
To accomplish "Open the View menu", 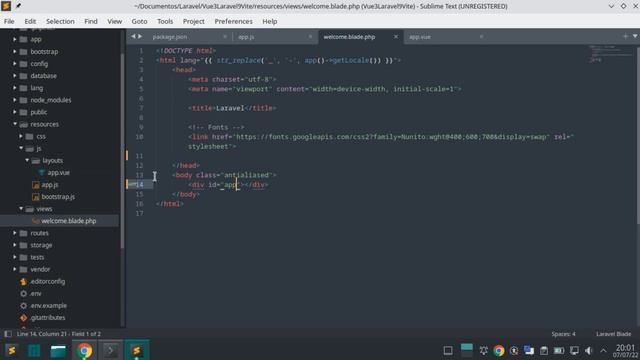I will click(x=114, y=21).
